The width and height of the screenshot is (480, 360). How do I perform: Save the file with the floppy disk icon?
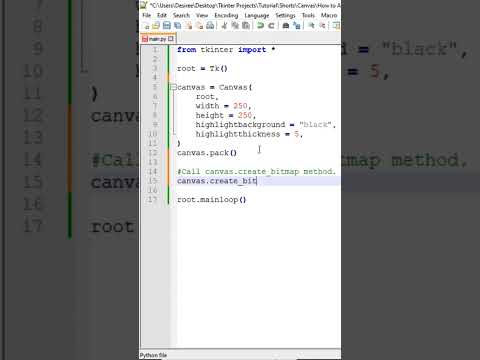pos(167,26)
